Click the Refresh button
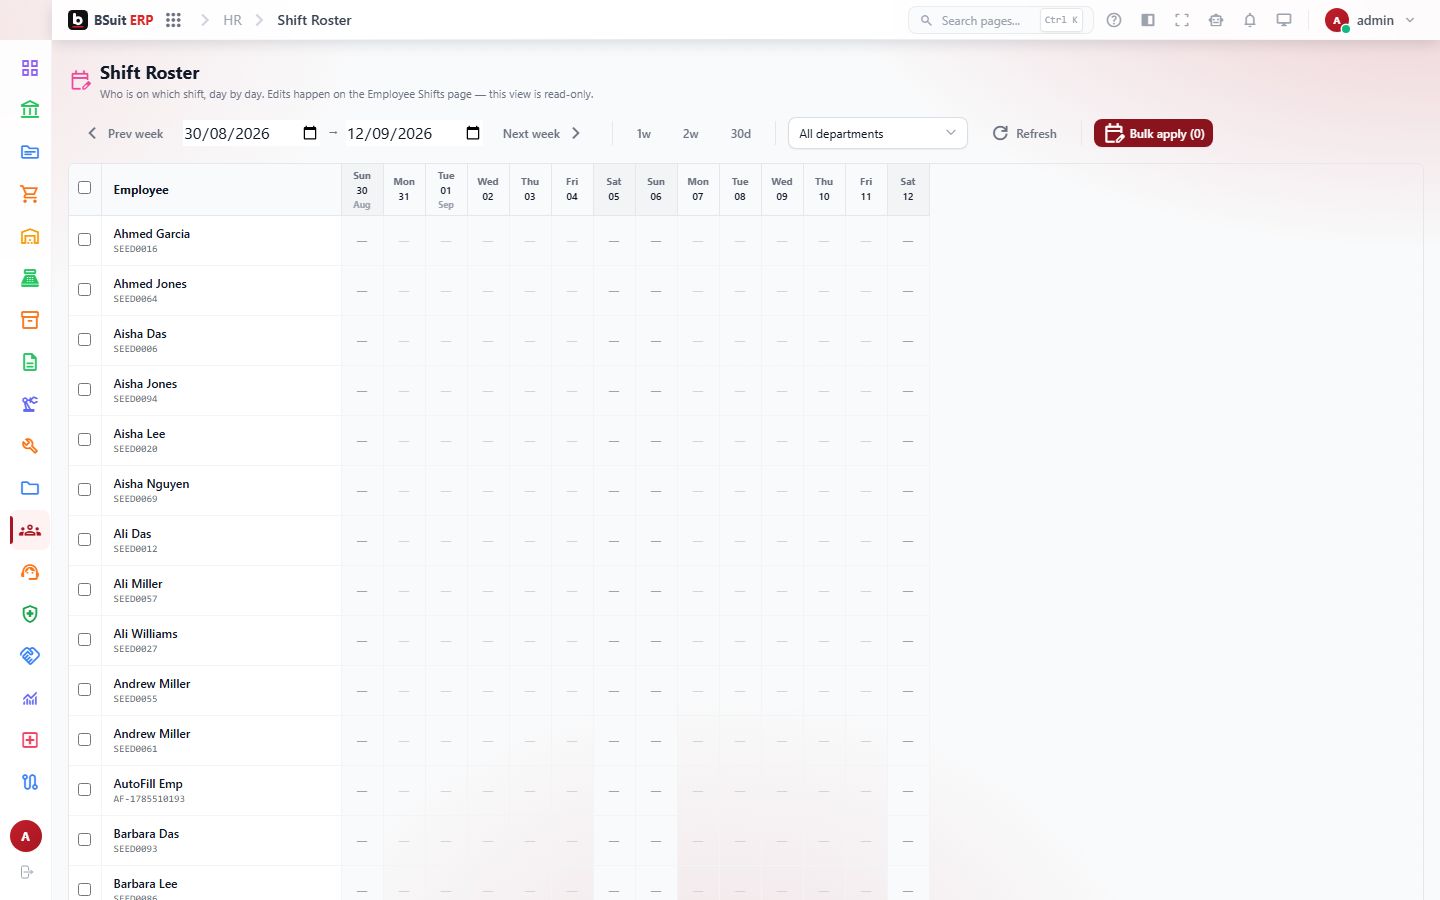This screenshot has width=1440, height=900. coord(1024,134)
